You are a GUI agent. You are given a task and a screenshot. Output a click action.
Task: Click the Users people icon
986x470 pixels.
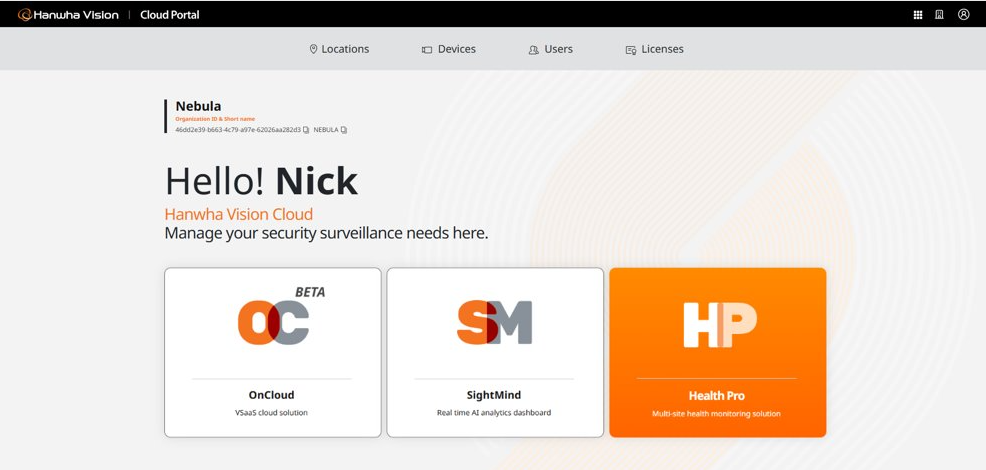click(534, 50)
